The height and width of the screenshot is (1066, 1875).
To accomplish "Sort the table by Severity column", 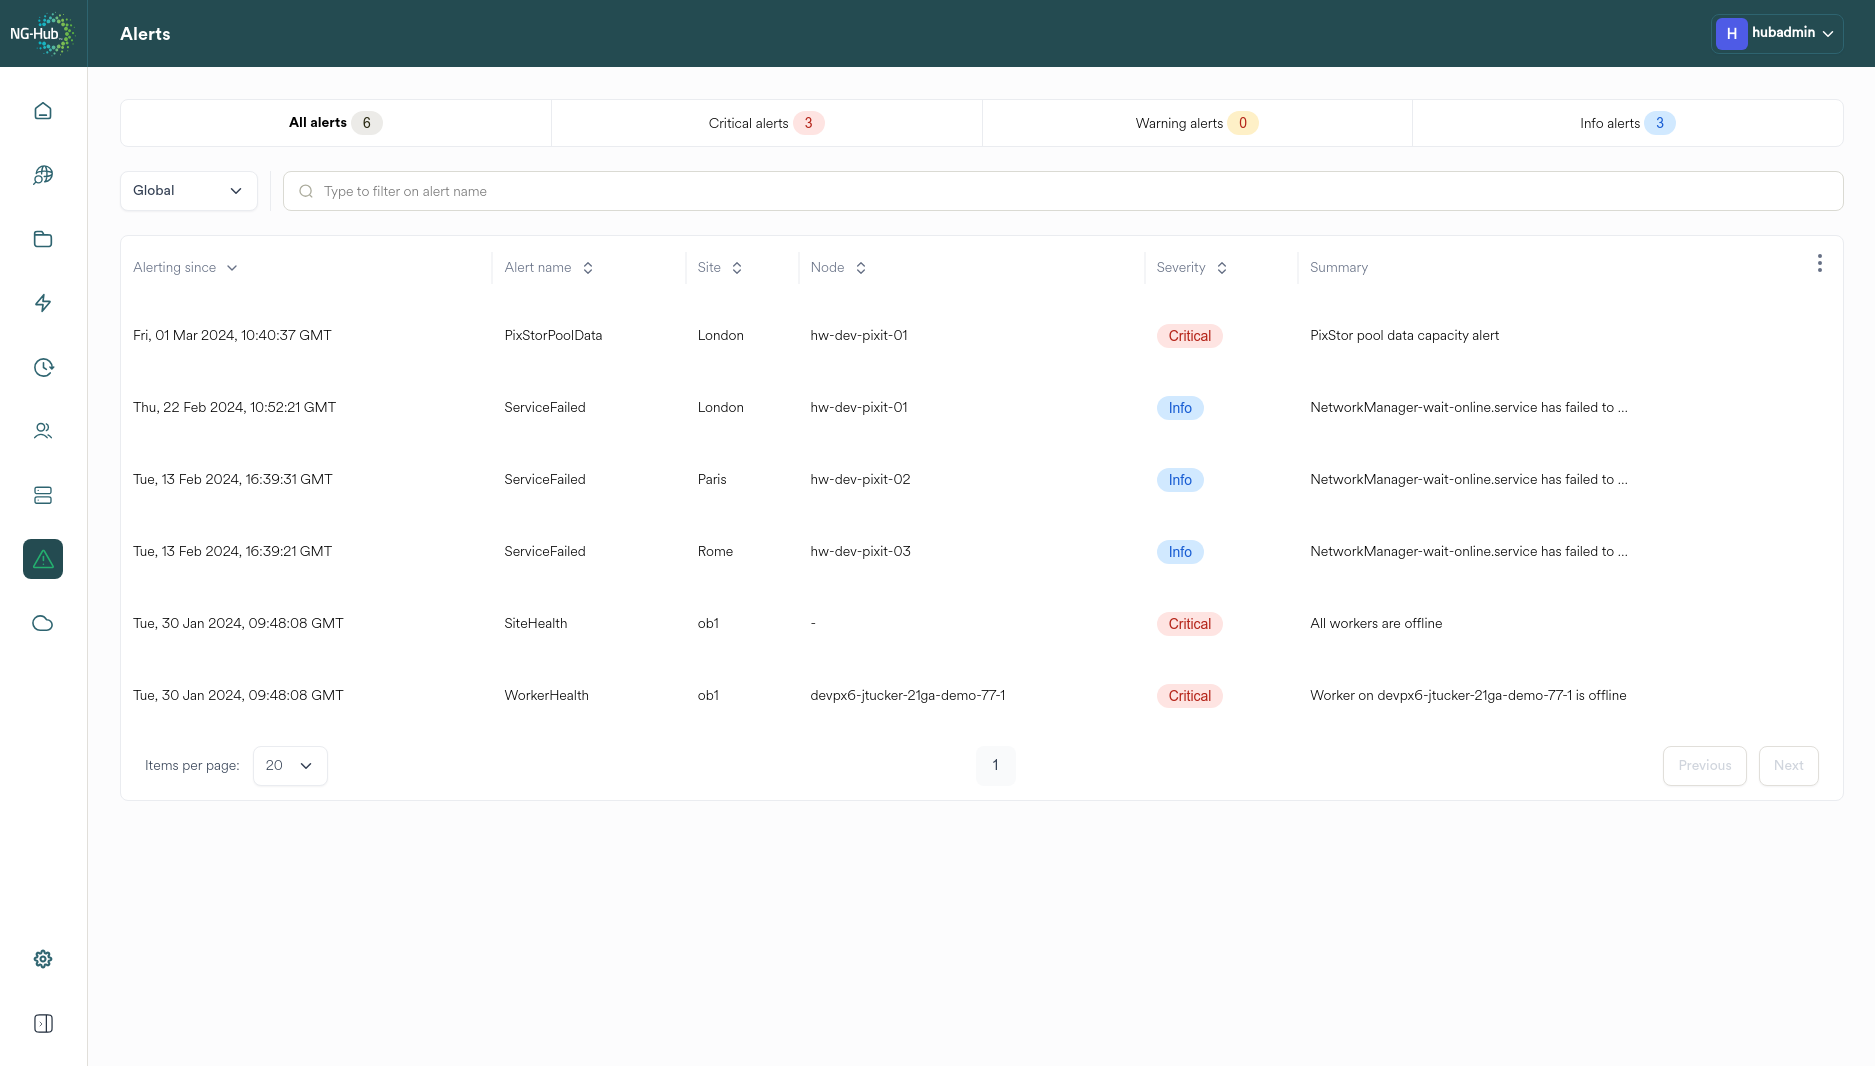I will pos(1191,267).
